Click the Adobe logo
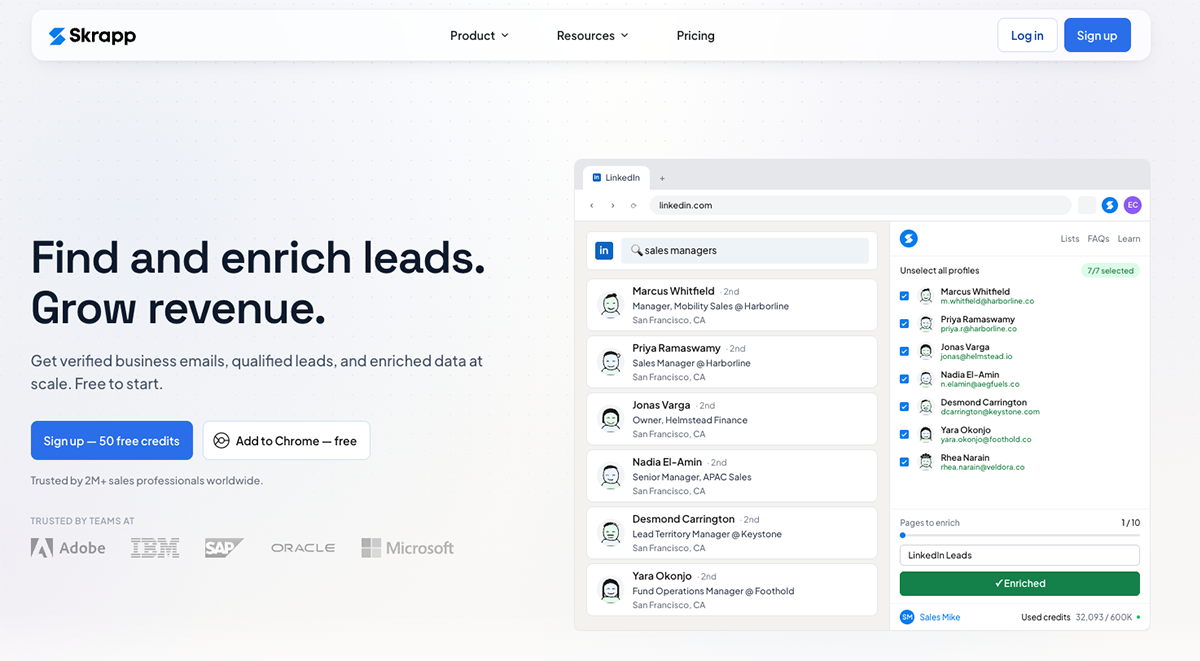This screenshot has height=661, width=1200. [68, 548]
